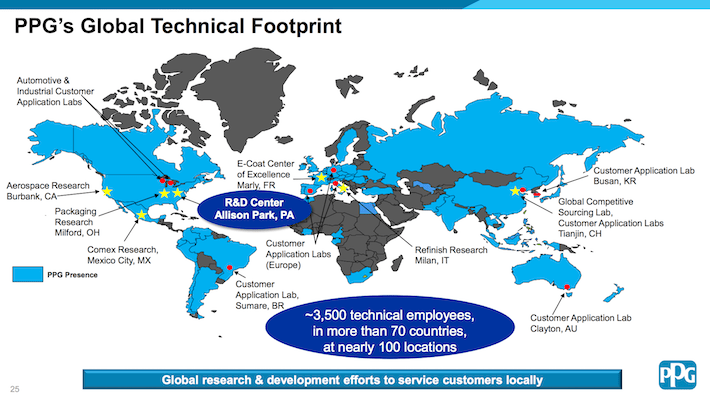Click the red dot in South Korea
The width and height of the screenshot is (710, 399).
click(x=537, y=194)
